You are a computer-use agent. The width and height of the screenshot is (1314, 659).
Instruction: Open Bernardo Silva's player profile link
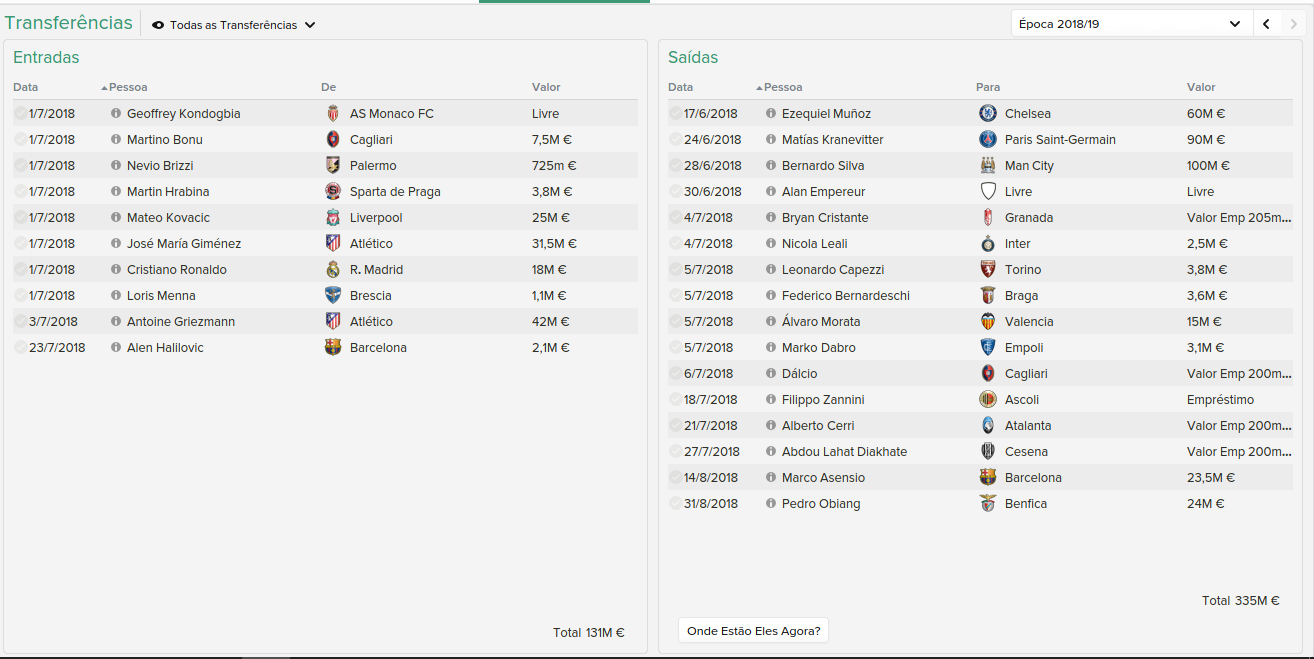(x=823, y=165)
